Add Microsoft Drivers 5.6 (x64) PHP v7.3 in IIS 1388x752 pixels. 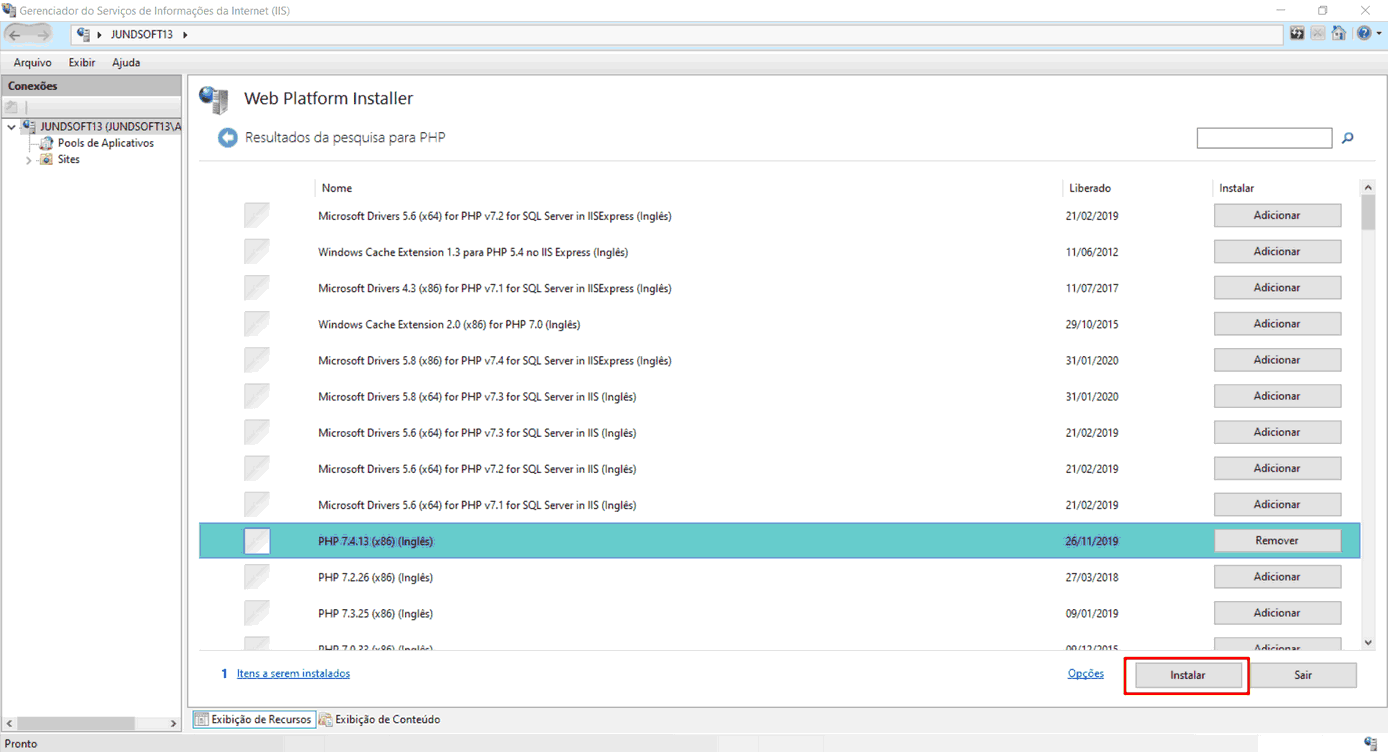coord(1277,432)
